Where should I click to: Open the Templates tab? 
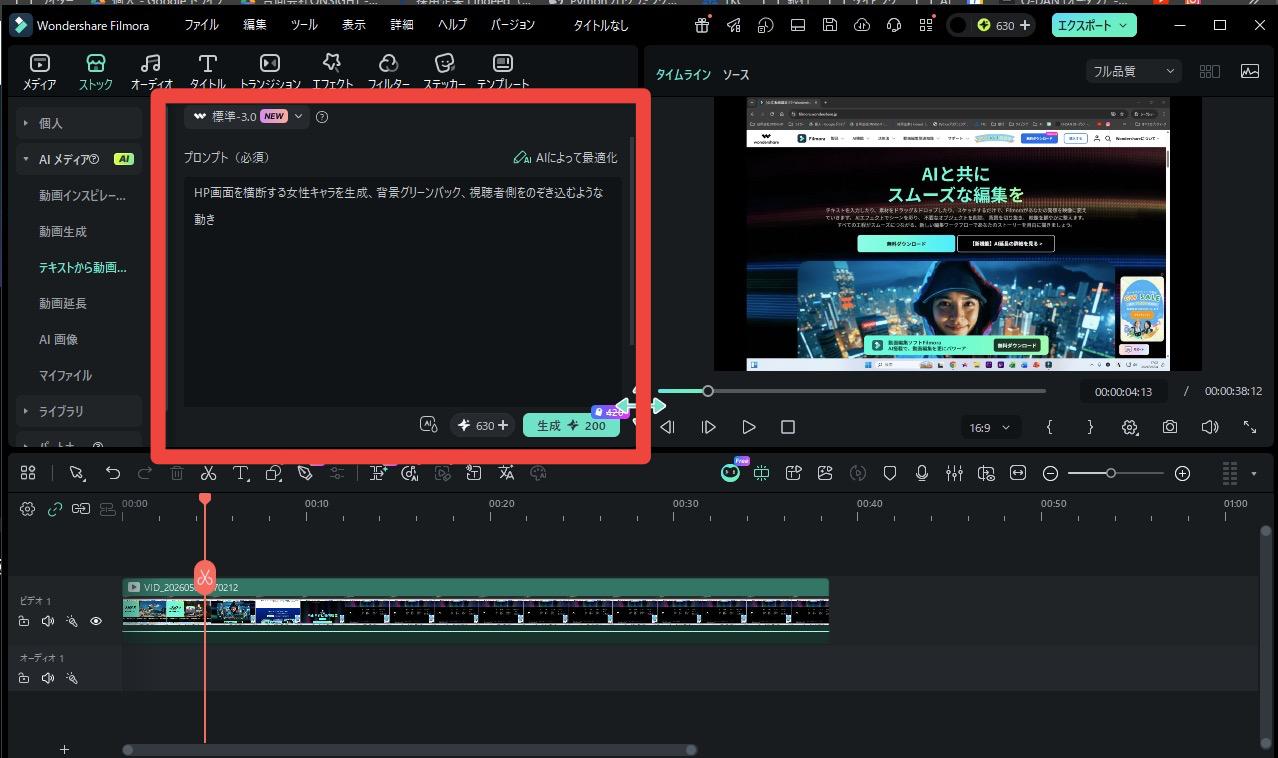pyautogui.click(x=503, y=72)
